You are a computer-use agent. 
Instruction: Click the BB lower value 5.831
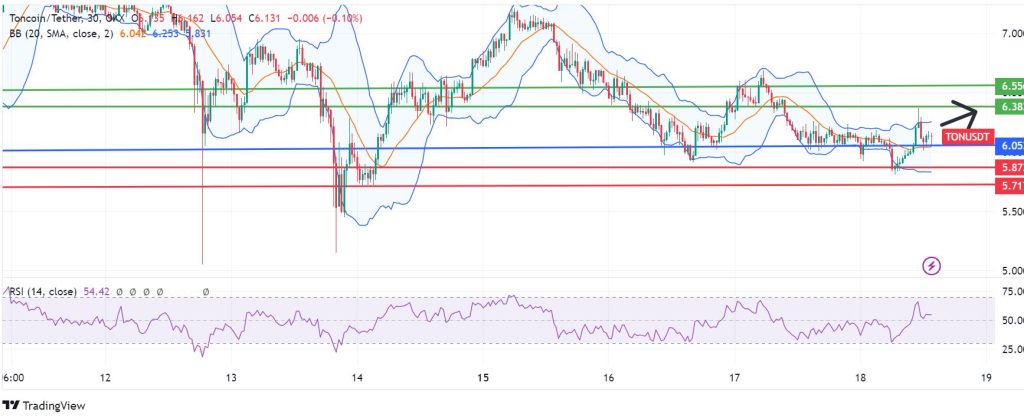[197, 33]
